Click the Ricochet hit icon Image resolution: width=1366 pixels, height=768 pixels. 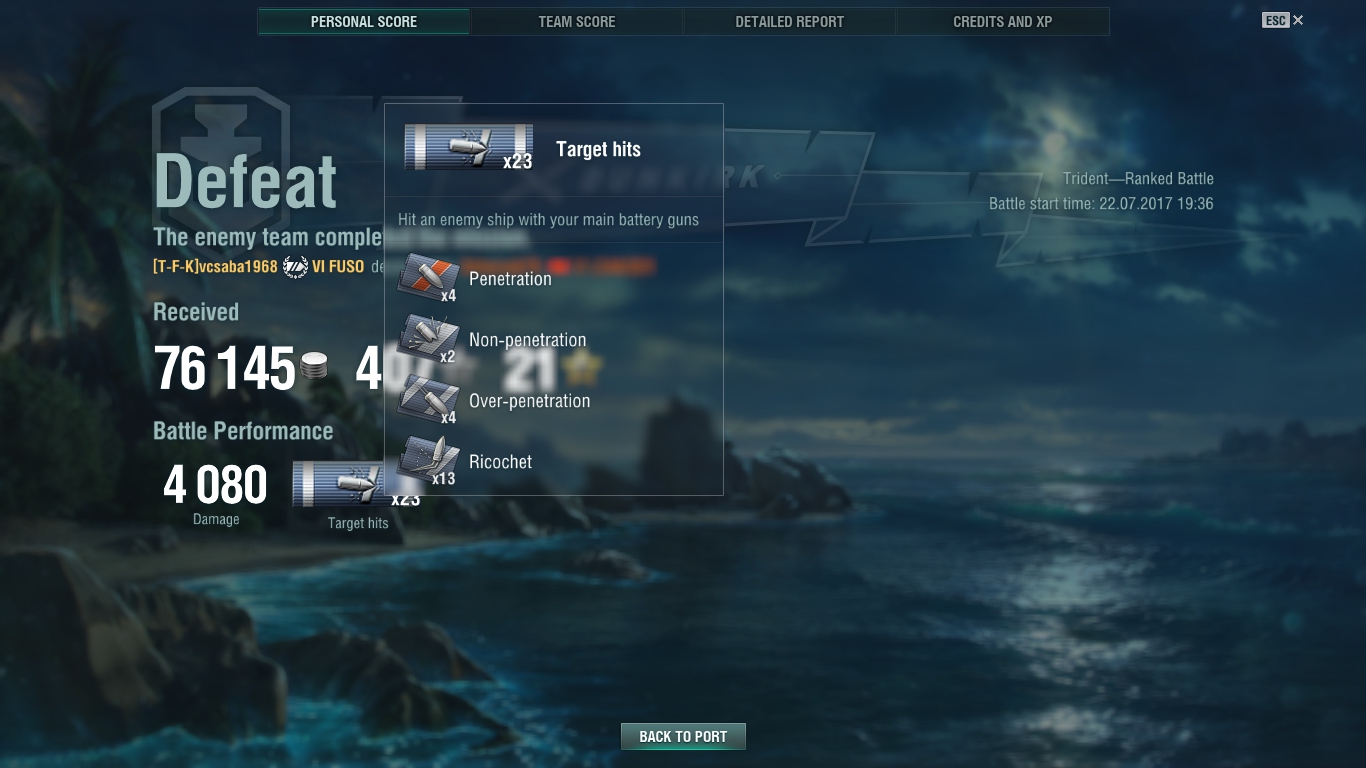(x=428, y=461)
